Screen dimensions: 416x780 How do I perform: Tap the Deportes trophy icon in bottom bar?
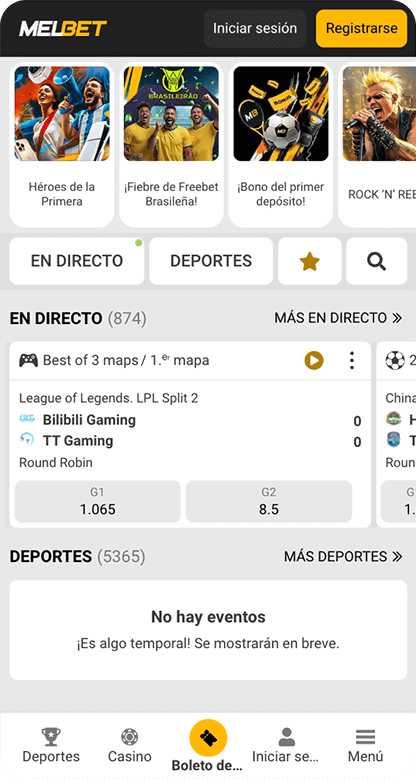pyautogui.click(x=51, y=737)
